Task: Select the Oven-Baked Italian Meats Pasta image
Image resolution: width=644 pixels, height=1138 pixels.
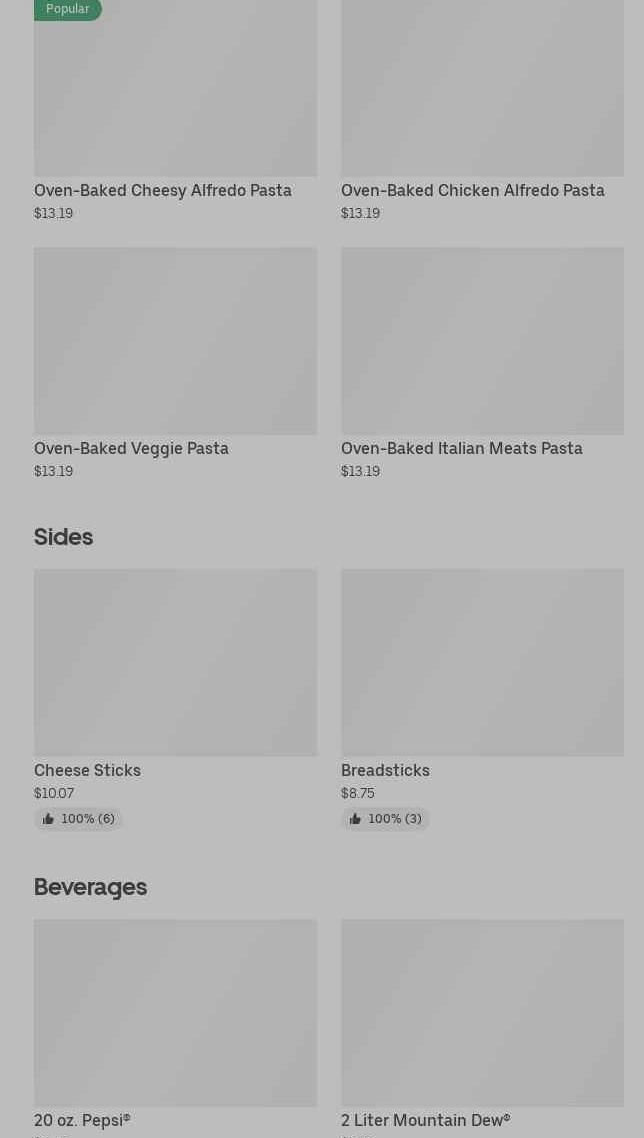Action: tap(482, 341)
